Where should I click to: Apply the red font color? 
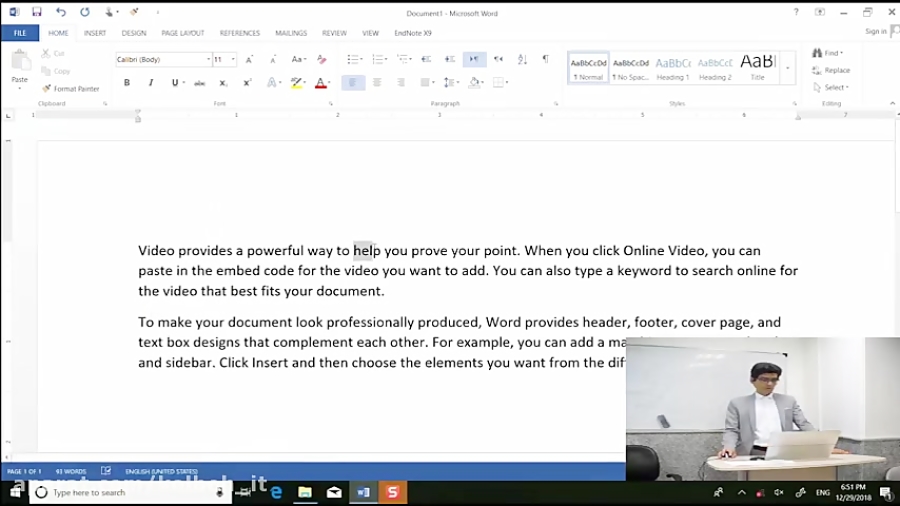pos(320,83)
